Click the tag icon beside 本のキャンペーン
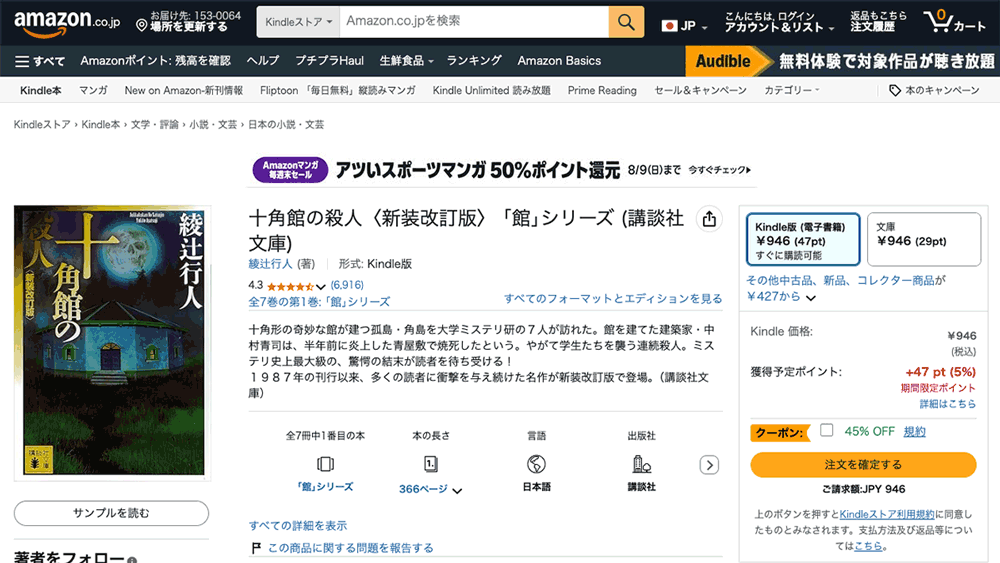This screenshot has width=1000, height=563. click(895, 91)
